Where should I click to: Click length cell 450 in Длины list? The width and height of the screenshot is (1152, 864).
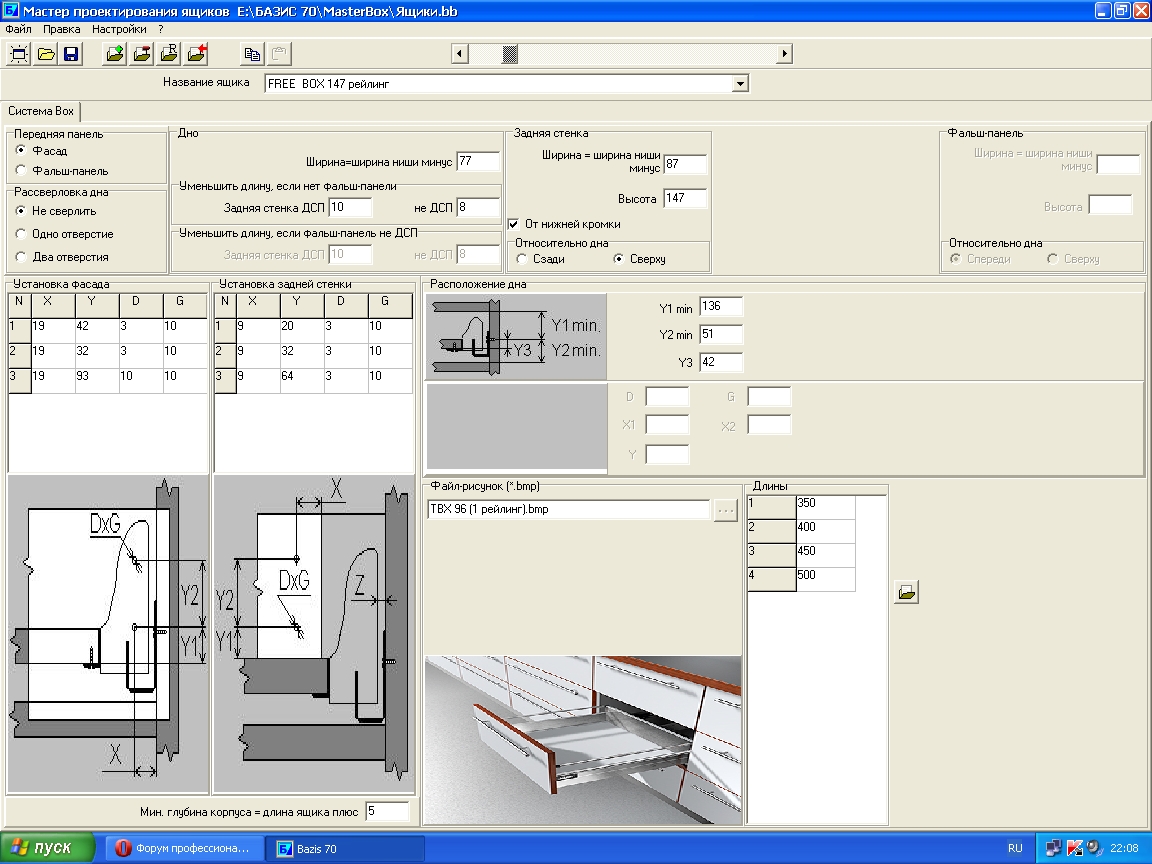pyautogui.click(x=825, y=555)
